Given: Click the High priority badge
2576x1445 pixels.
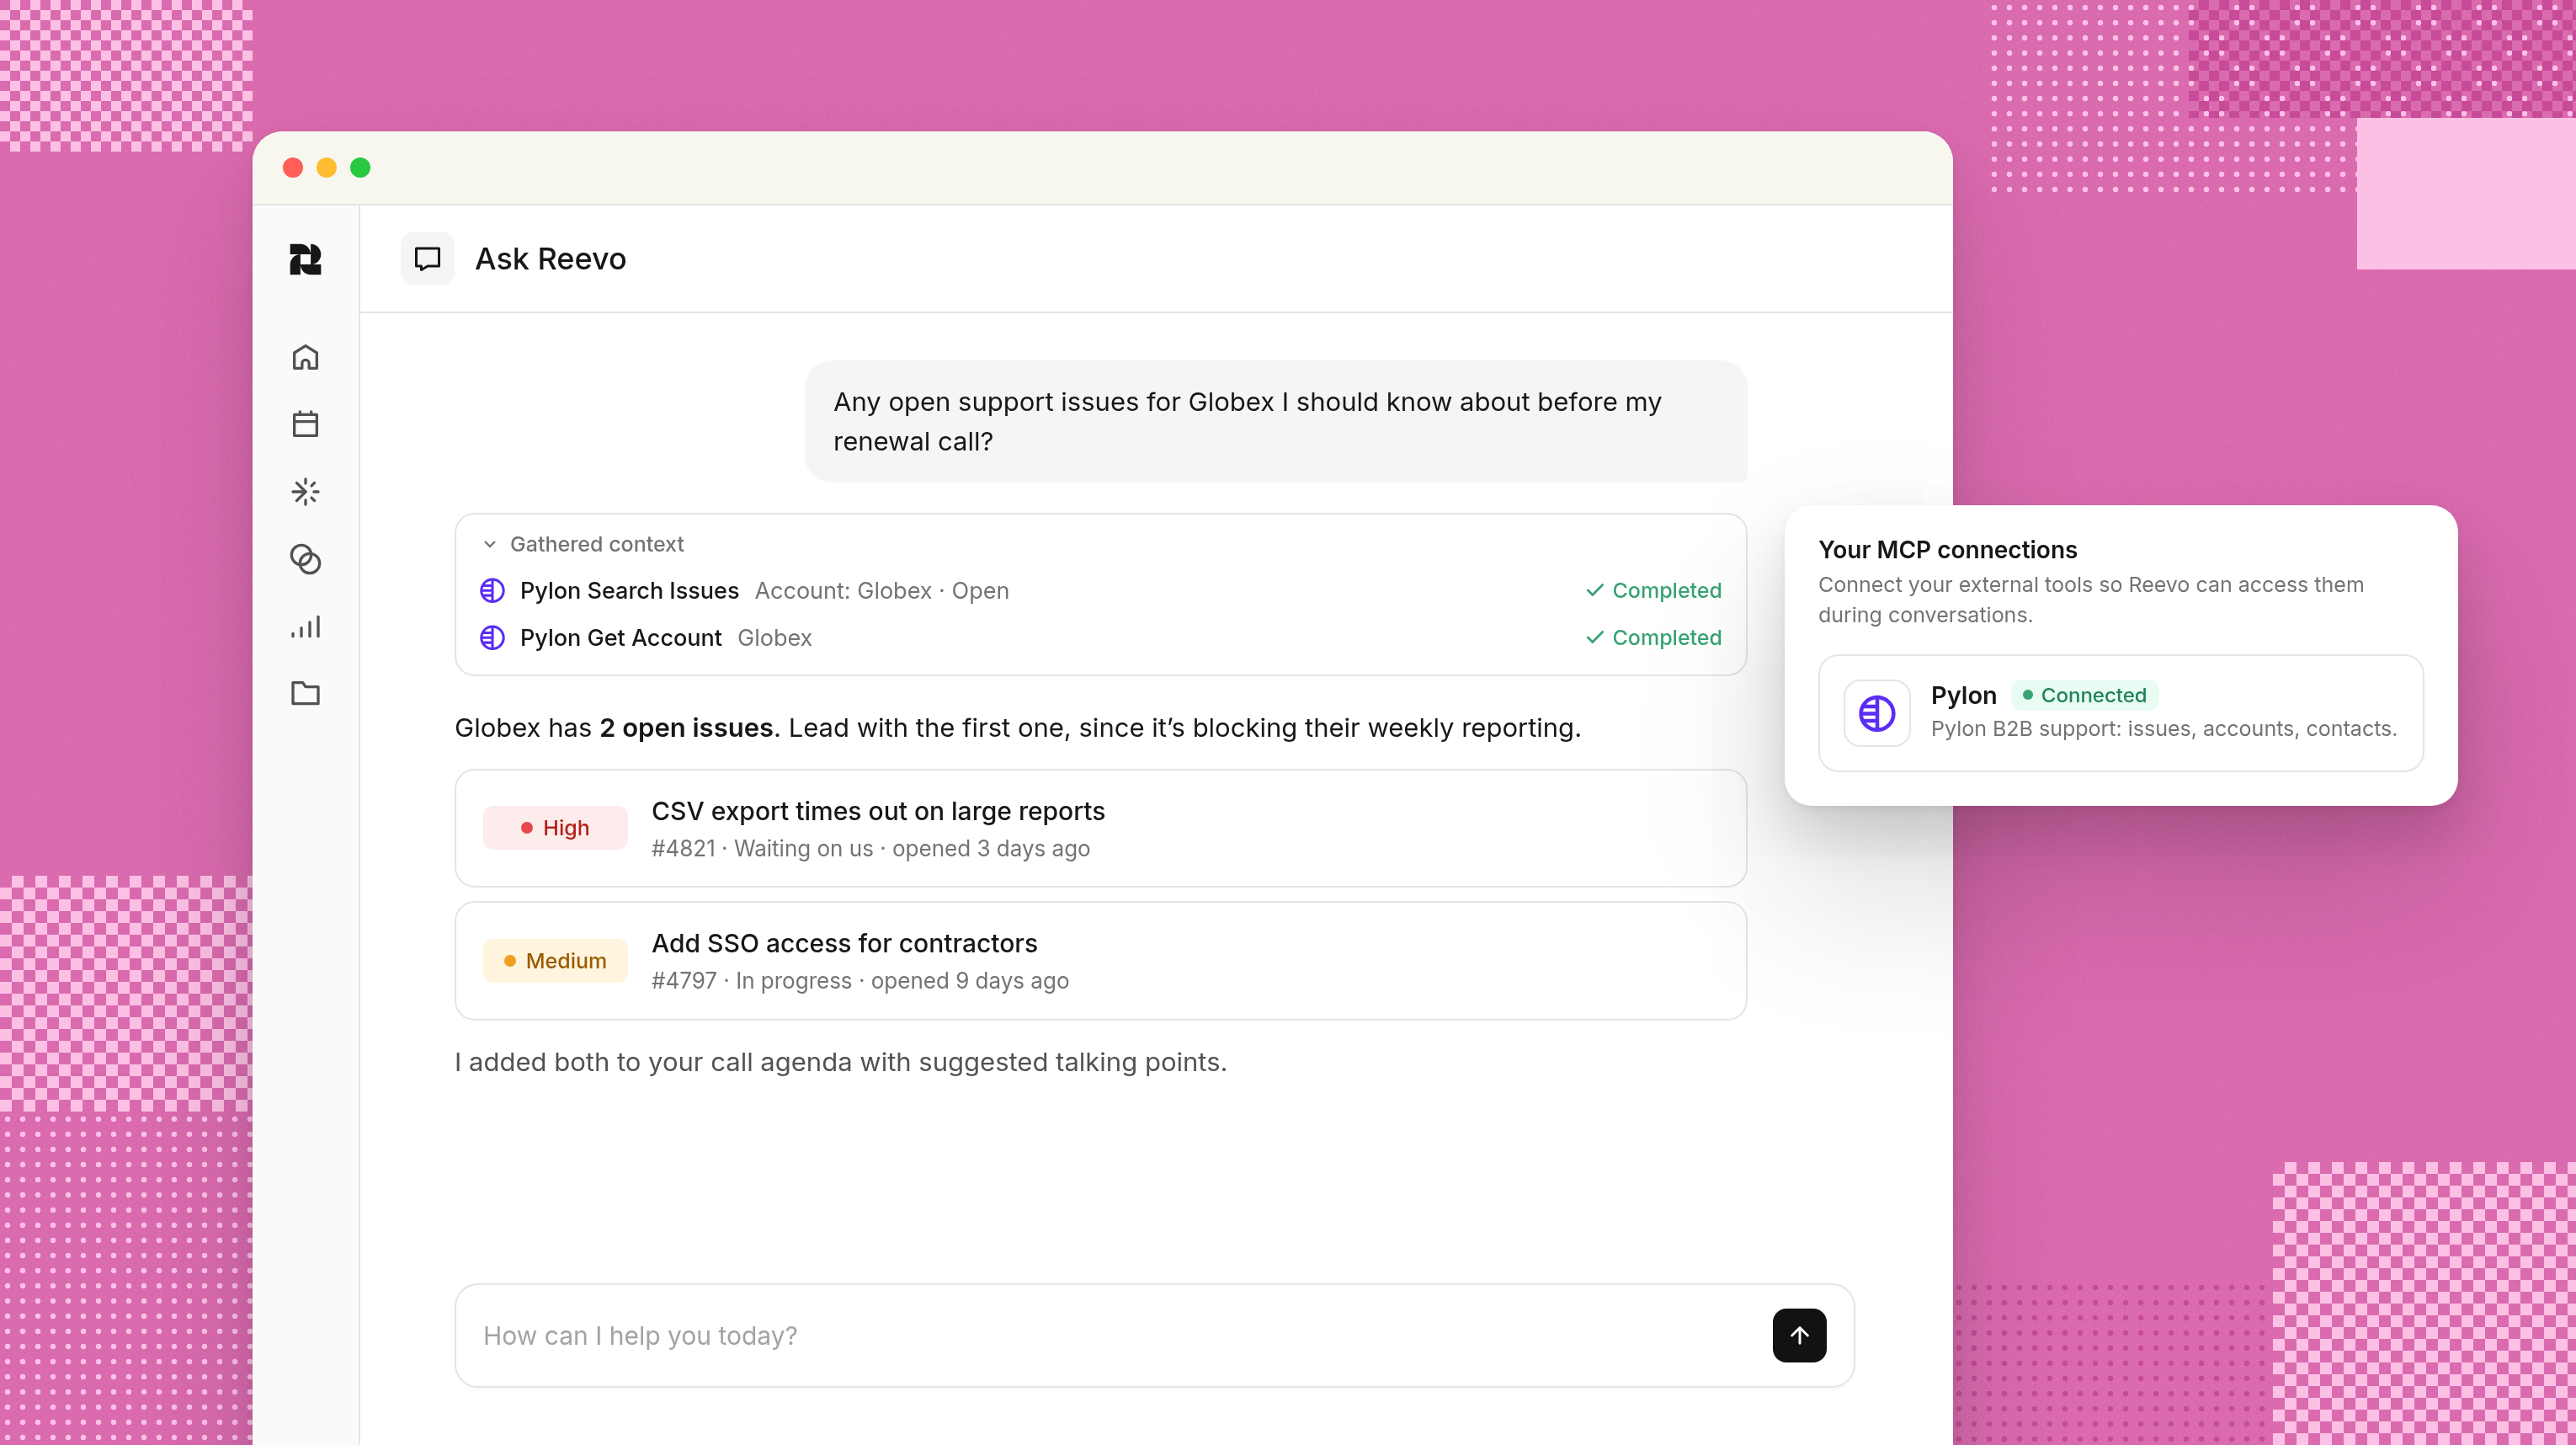Looking at the screenshot, I should (555, 828).
